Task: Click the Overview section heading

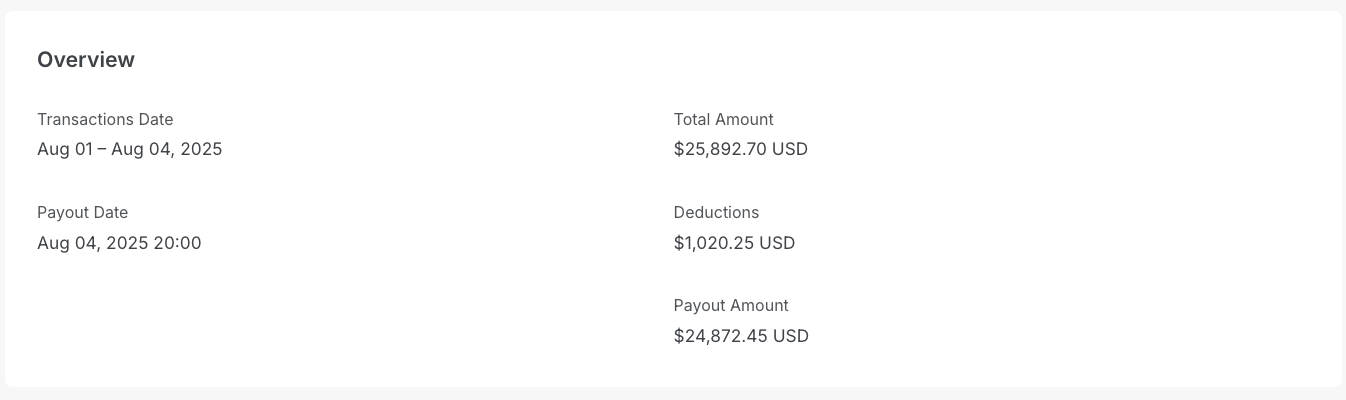Action: [86, 60]
